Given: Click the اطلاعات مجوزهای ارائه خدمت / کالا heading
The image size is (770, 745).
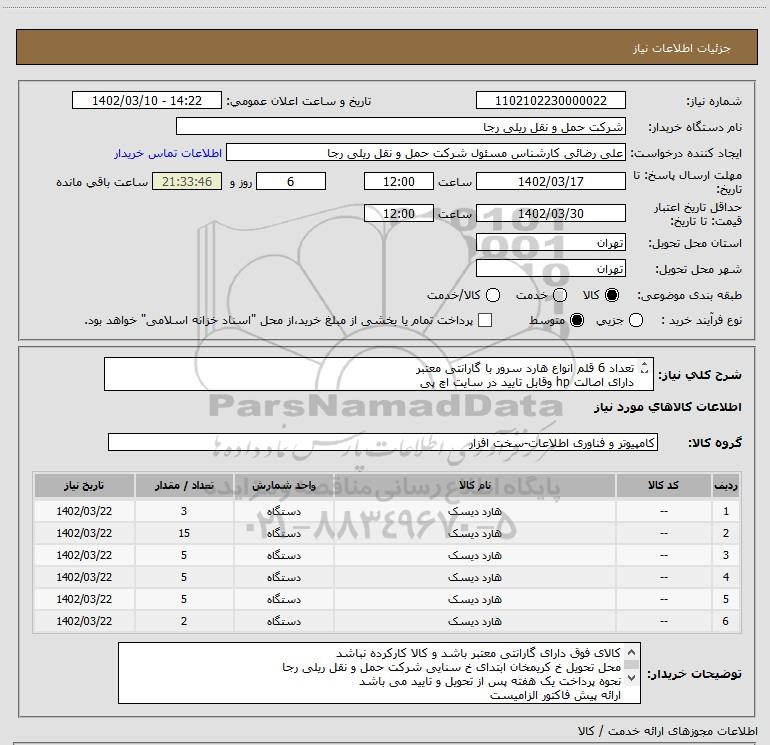Looking at the screenshot, I should click(x=667, y=731).
